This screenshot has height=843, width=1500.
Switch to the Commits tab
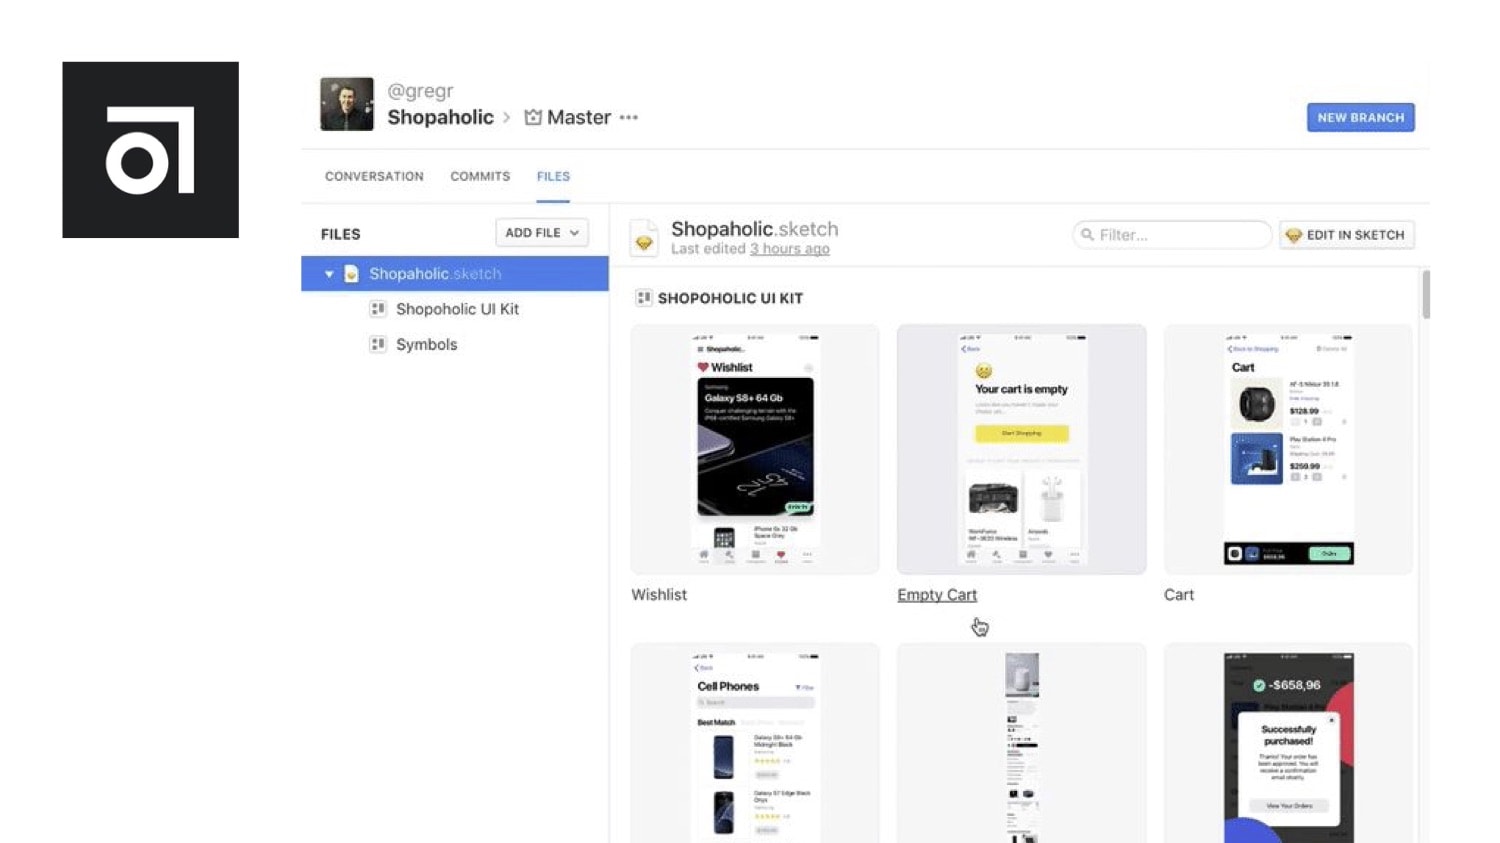480,176
